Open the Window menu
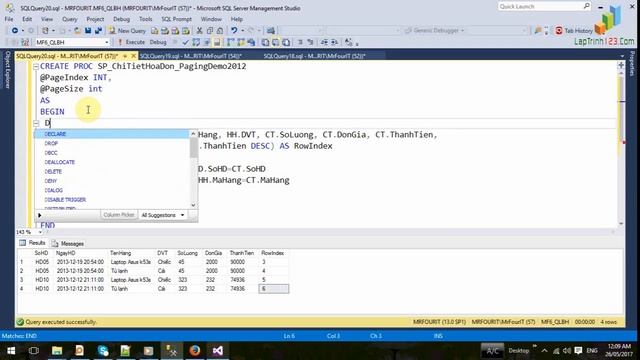The width and height of the screenshot is (640, 360). (x=211, y=19)
